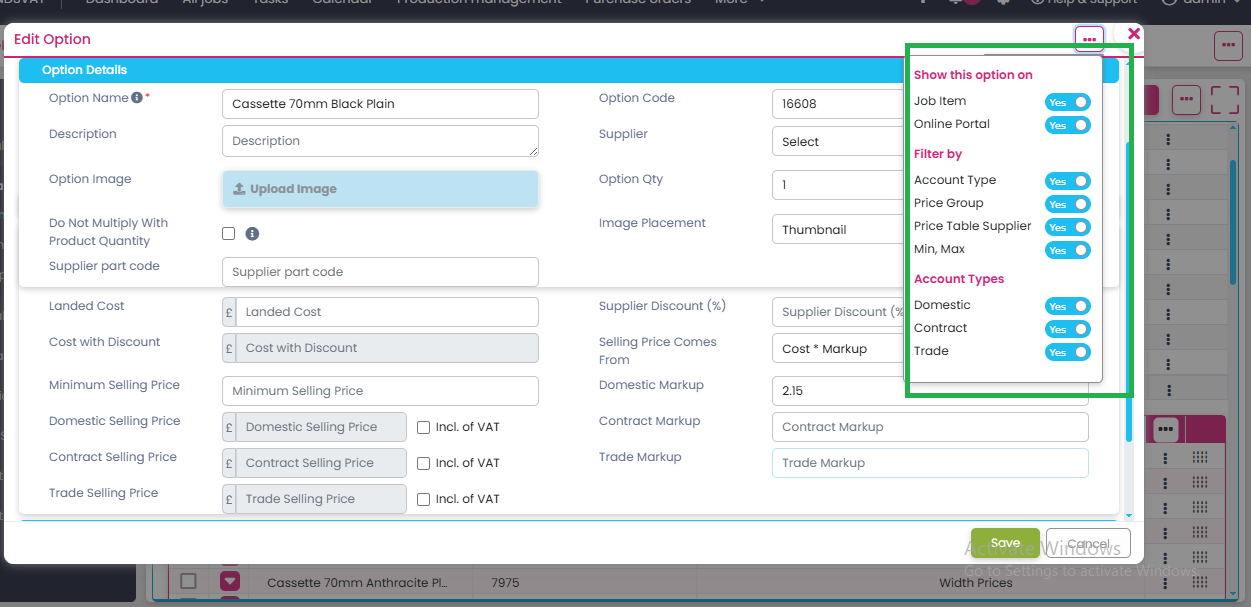1251x607 pixels.
Task: Click the top-right page three-dot menu button
Action: 1228,46
